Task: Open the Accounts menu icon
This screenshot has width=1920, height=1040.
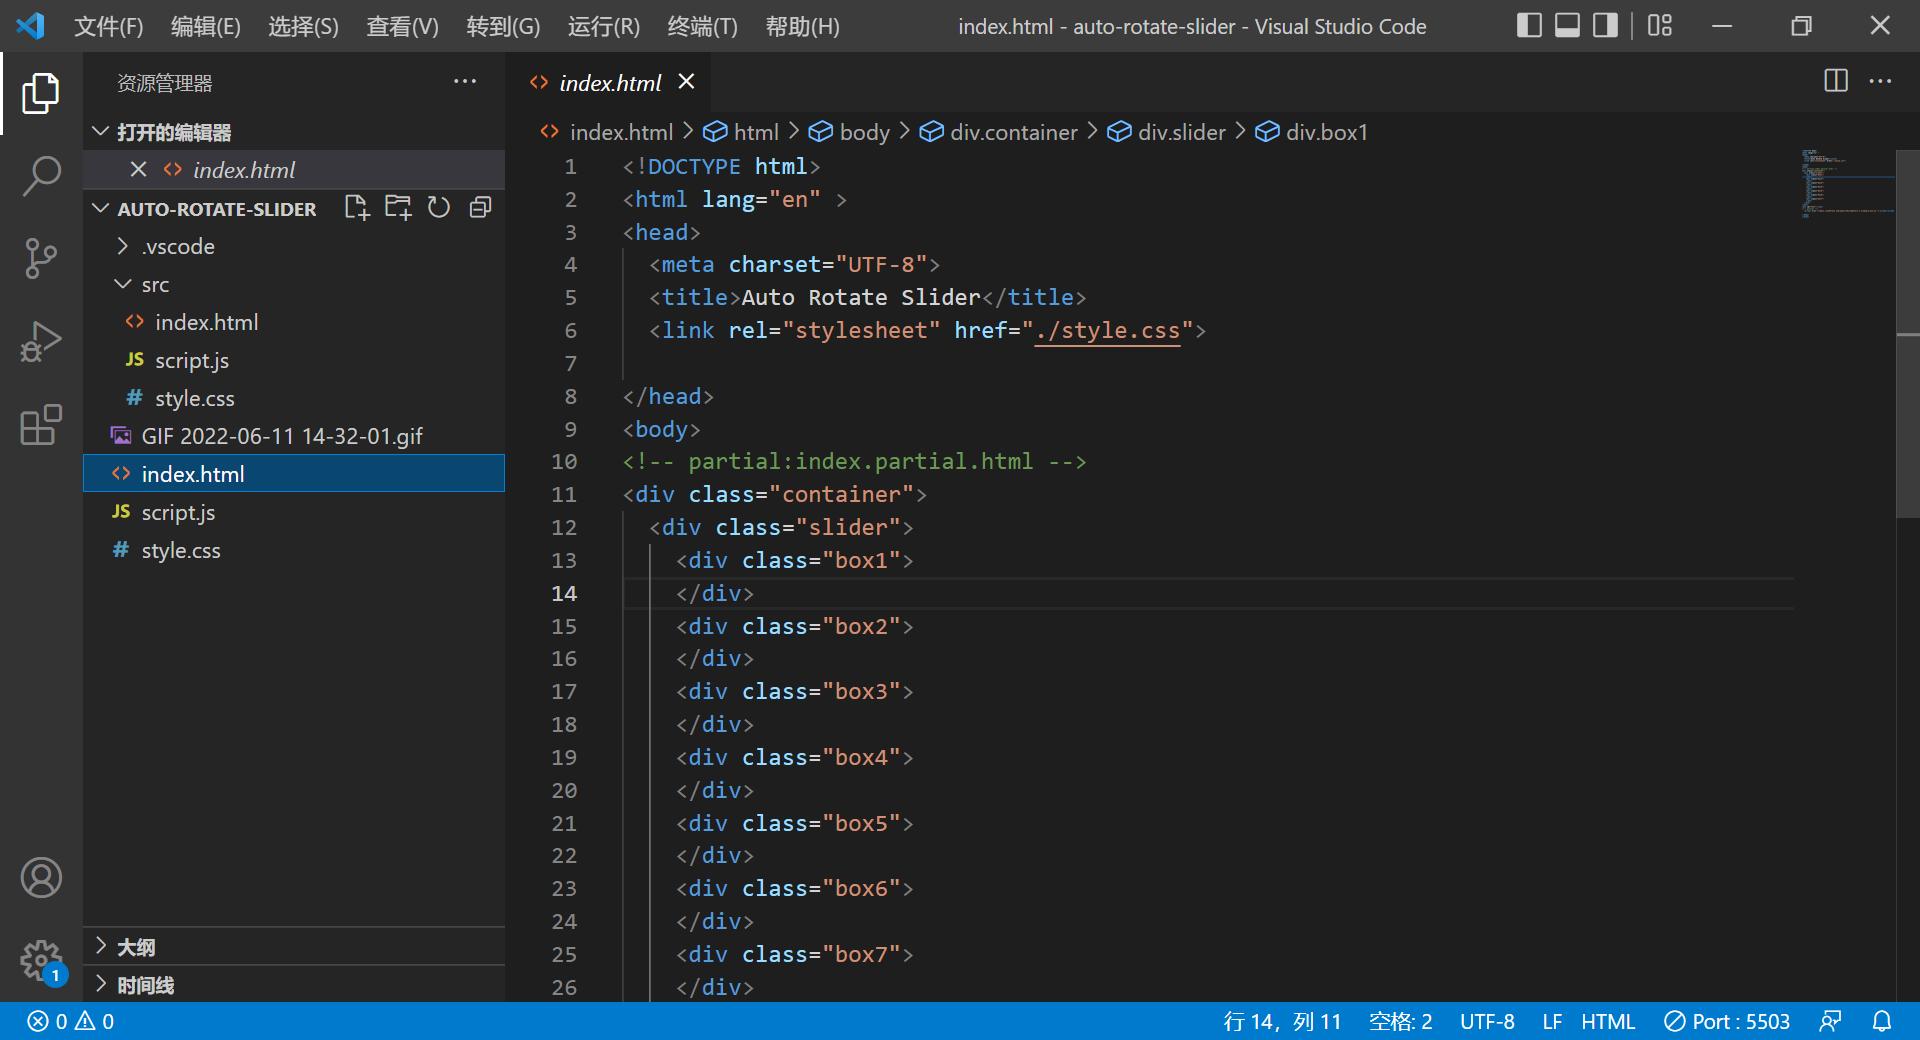Action: (x=41, y=878)
